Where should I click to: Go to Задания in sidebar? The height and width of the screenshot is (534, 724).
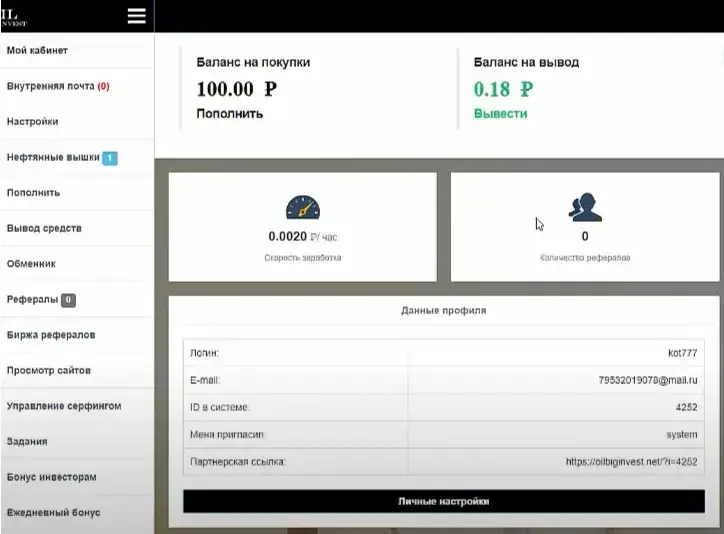click(27, 441)
